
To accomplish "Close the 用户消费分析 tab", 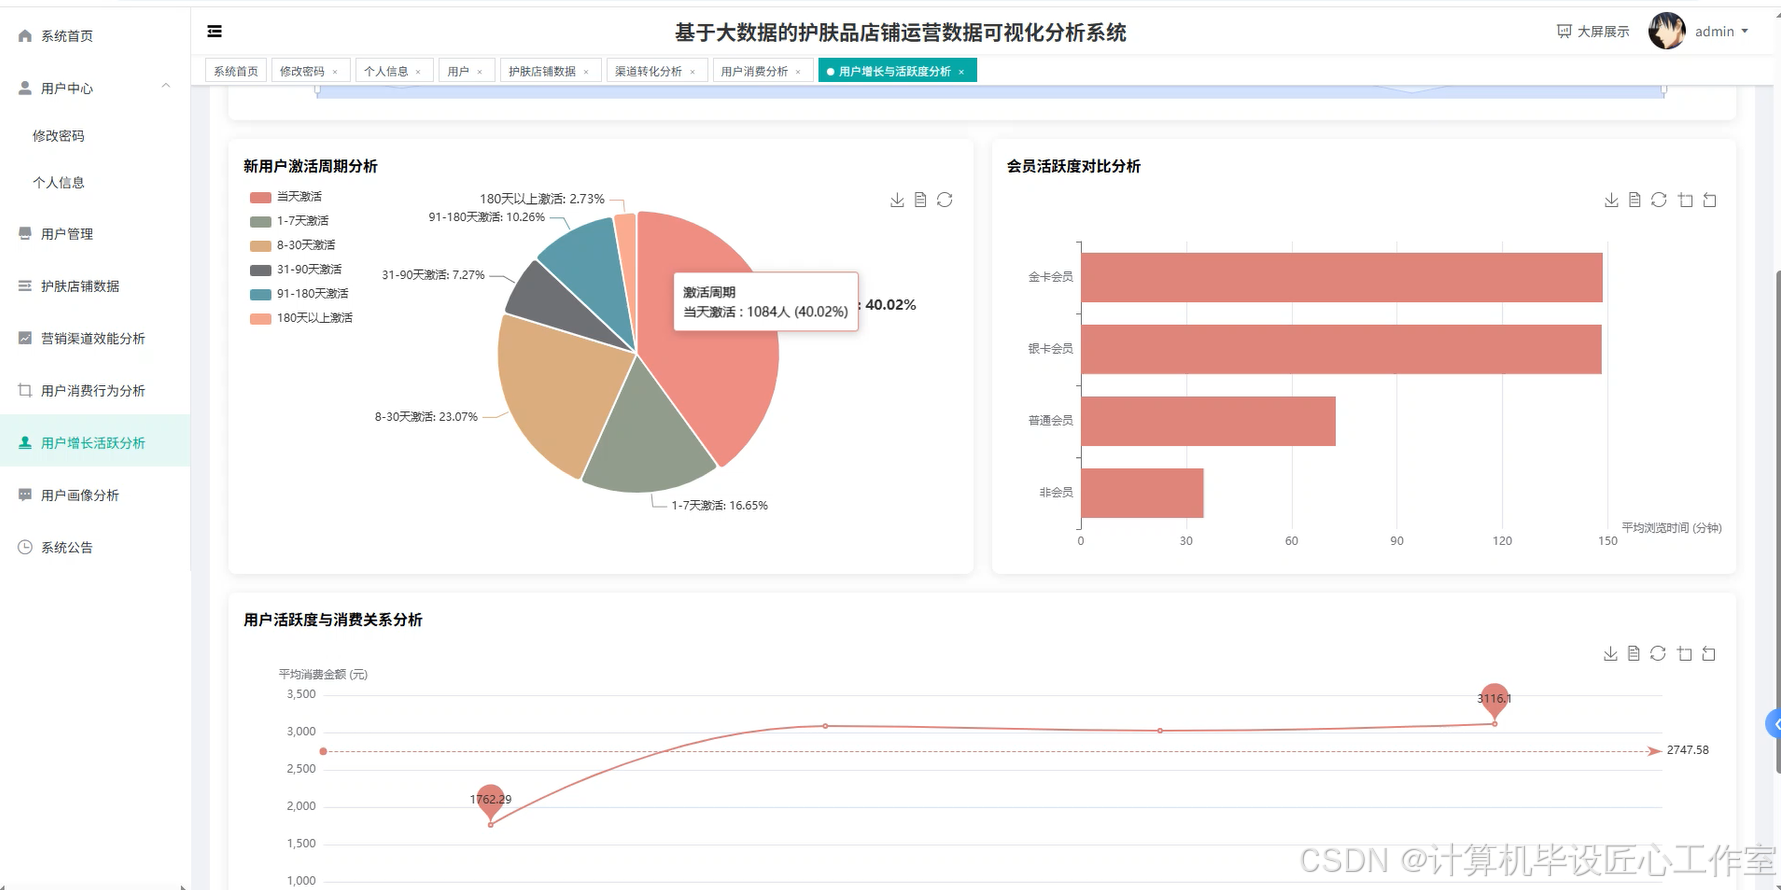I will click(x=798, y=72).
